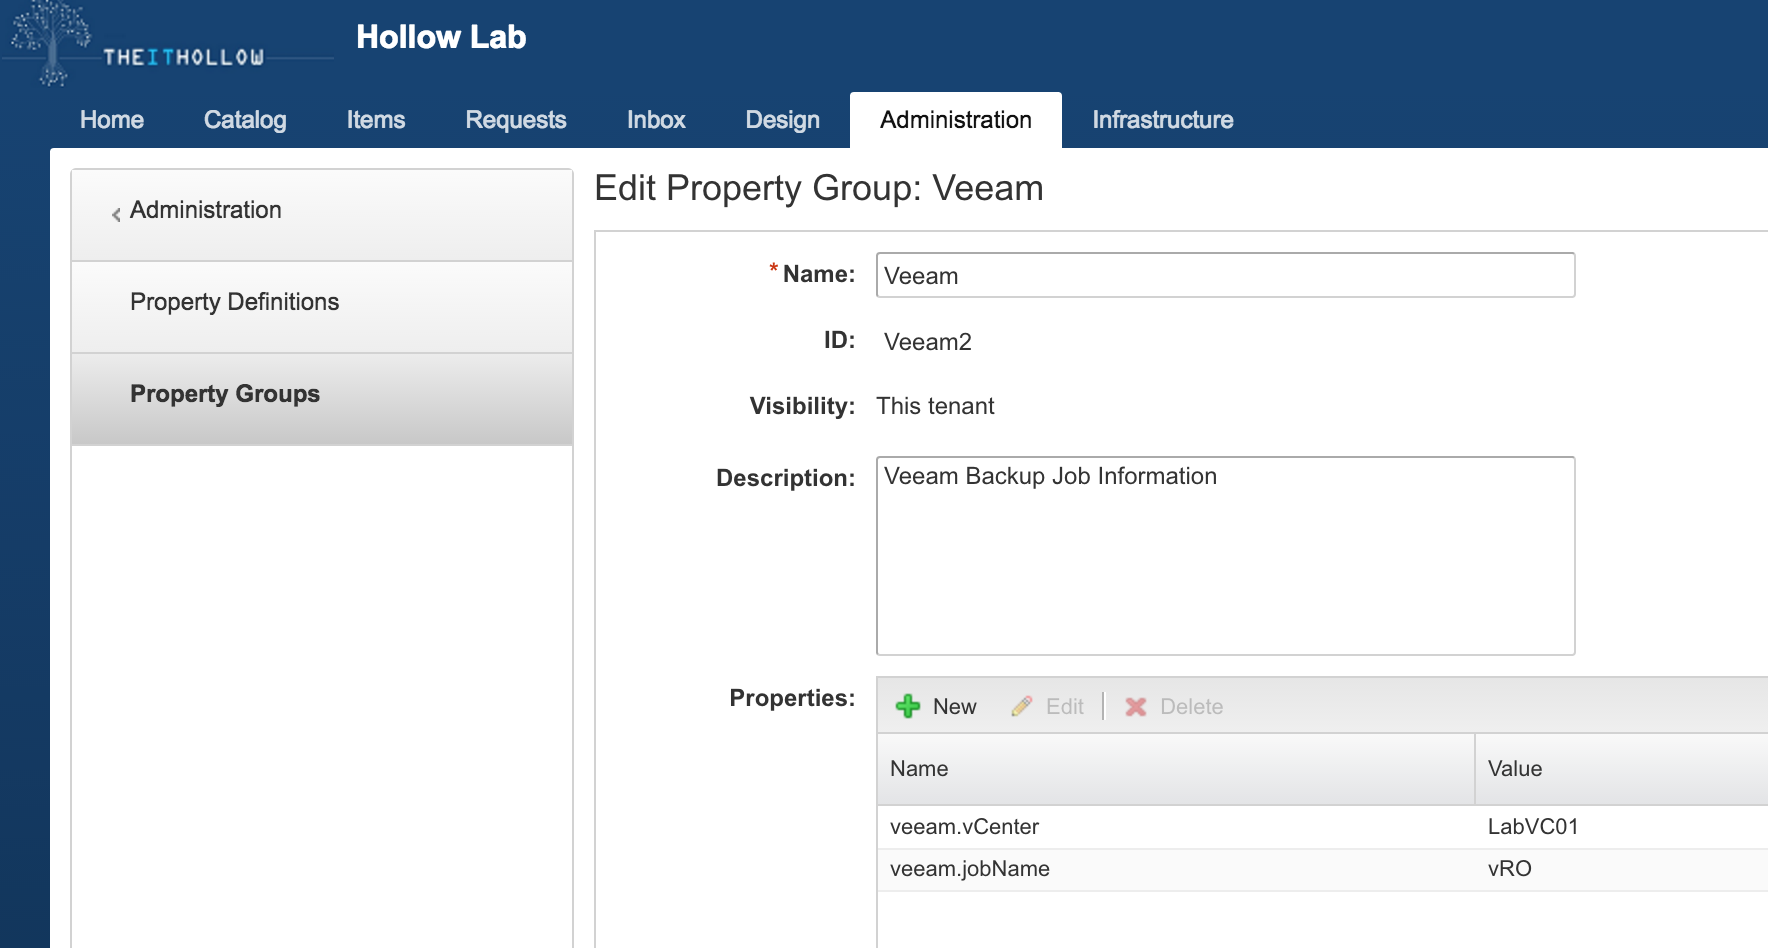Screen dimensions: 1768x948
Task: Select Property Groups in the sidebar
Action: [225, 394]
